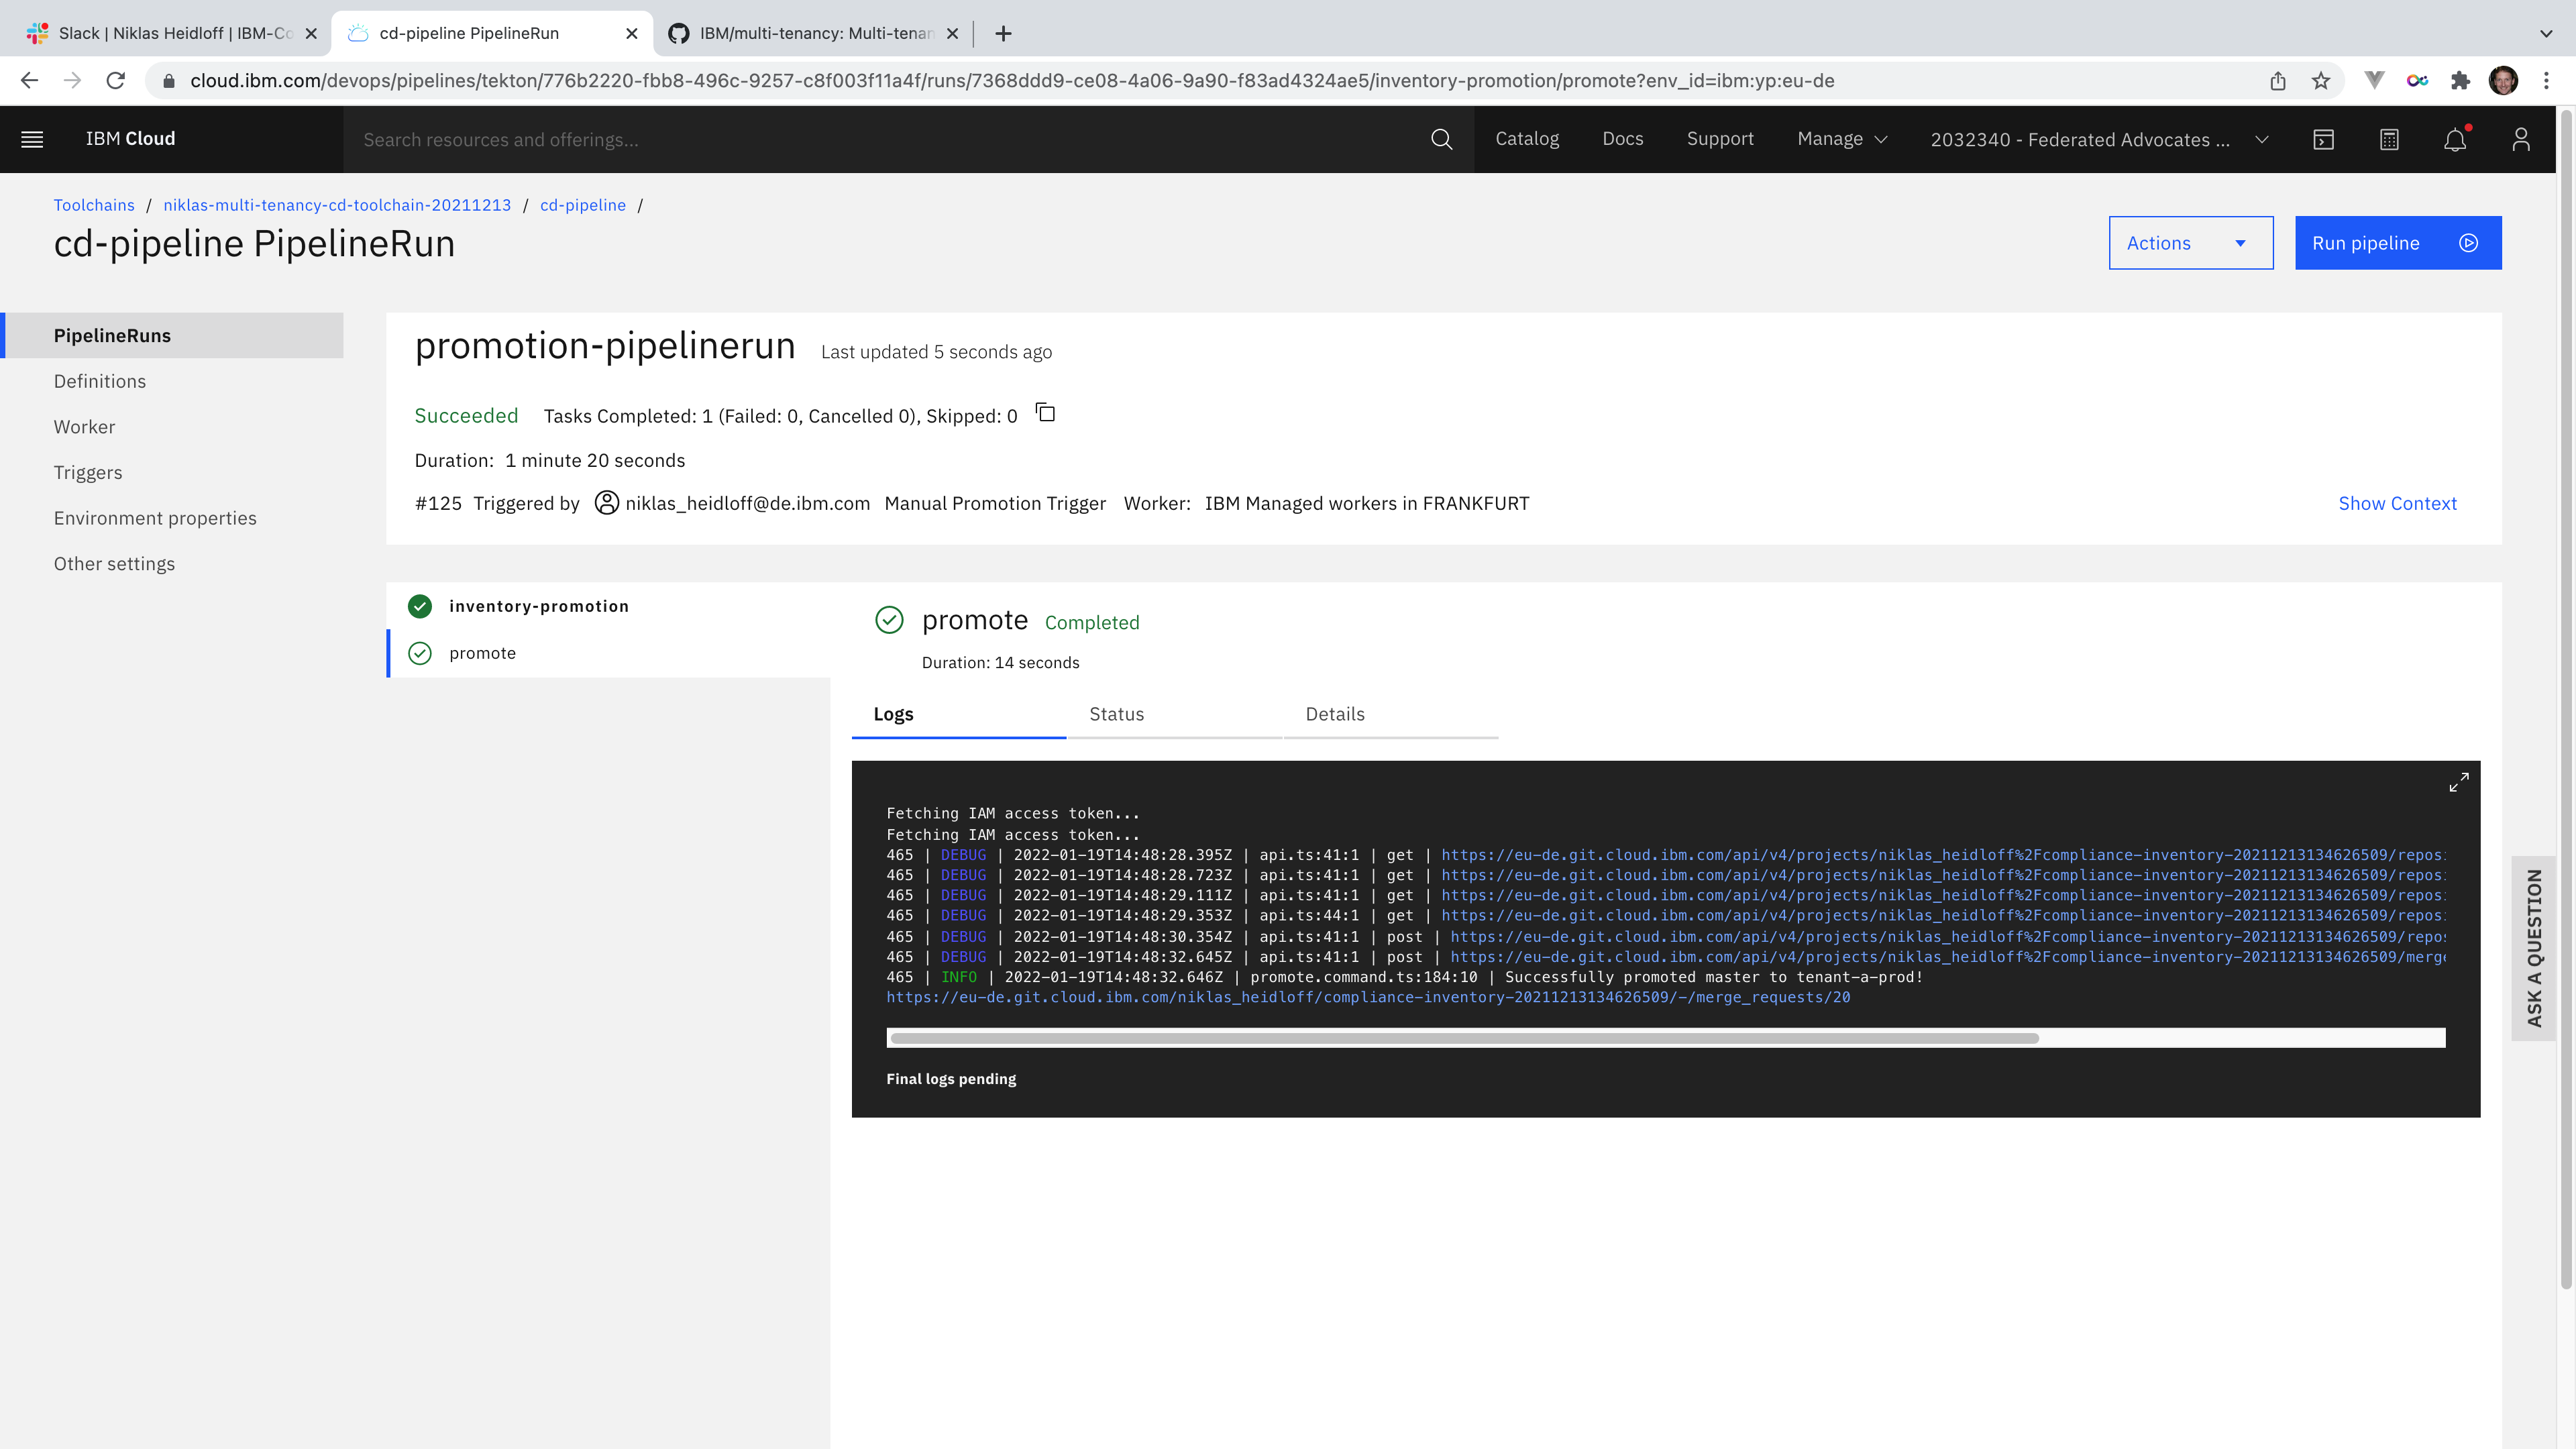Click the Run pipeline button
The width and height of the screenshot is (2576, 1449).
click(2397, 243)
